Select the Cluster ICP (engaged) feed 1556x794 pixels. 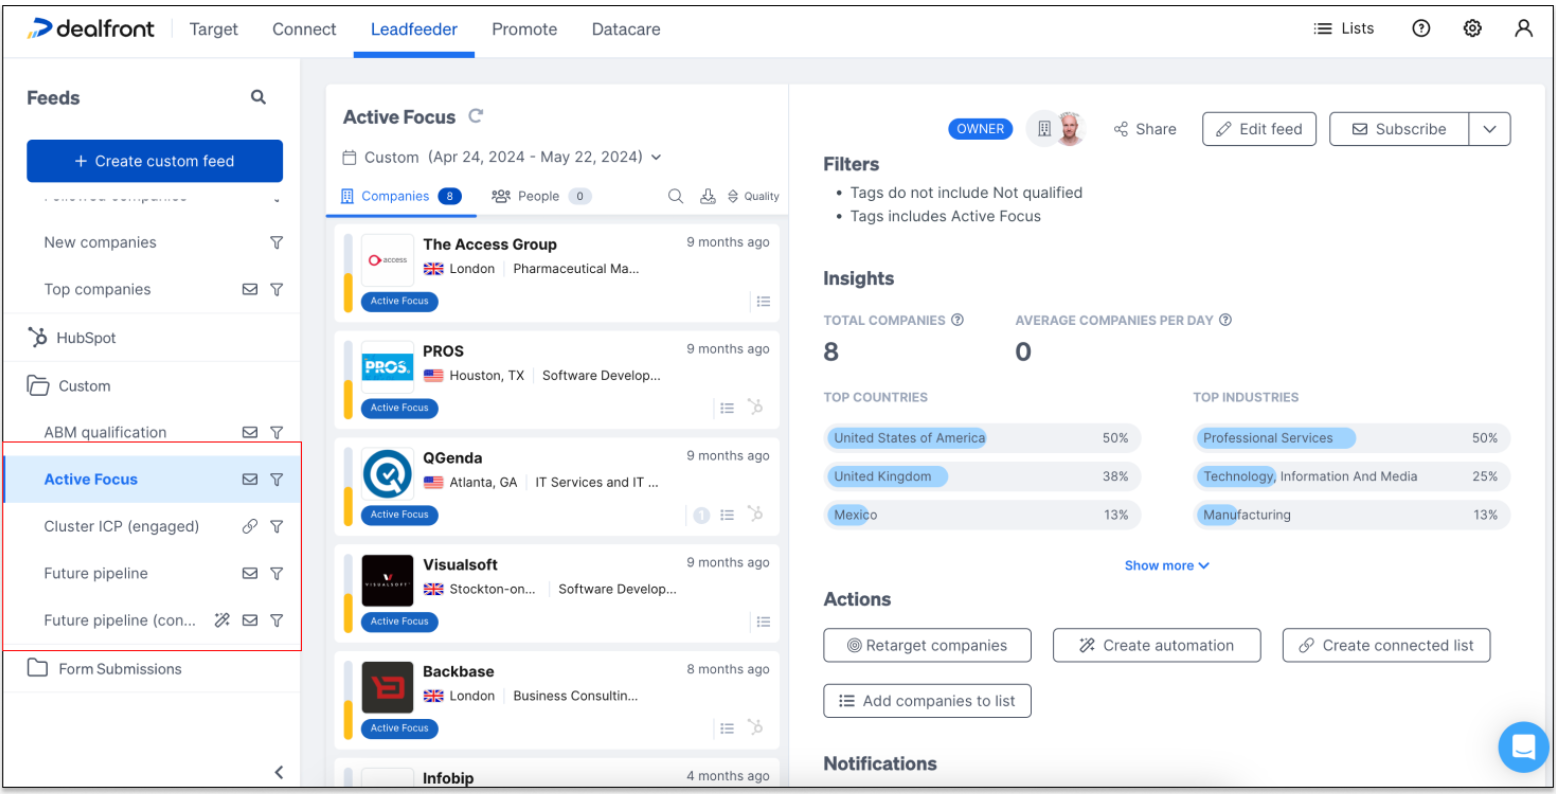(121, 526)
